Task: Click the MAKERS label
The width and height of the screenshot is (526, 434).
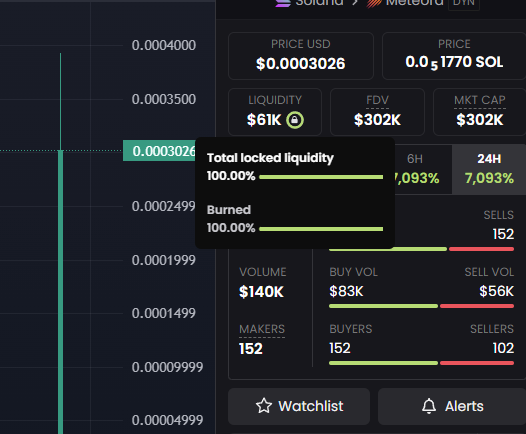Action: pyautogui.click(x=262, y=329)
